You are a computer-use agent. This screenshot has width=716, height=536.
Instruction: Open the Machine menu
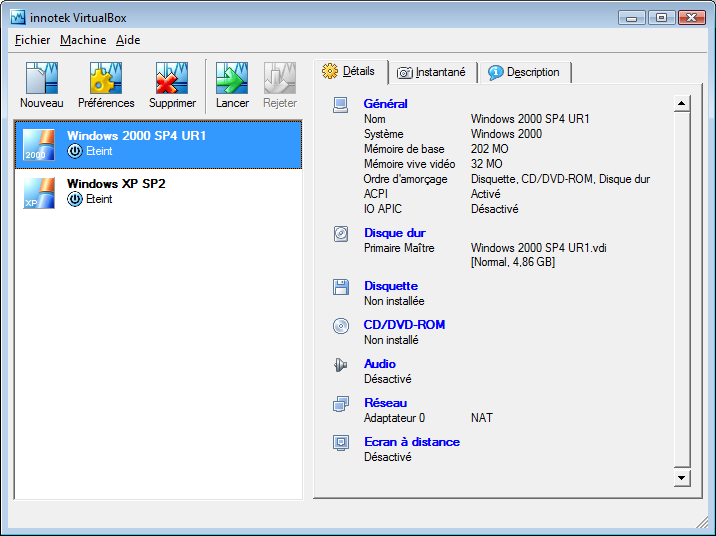point(83,40)
